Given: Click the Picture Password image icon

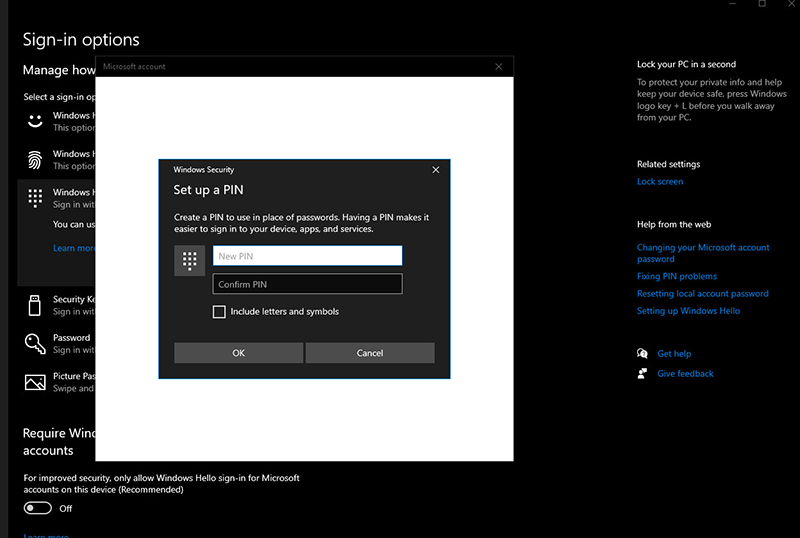Looking at the screenshot, I should [x=35, y=382].
